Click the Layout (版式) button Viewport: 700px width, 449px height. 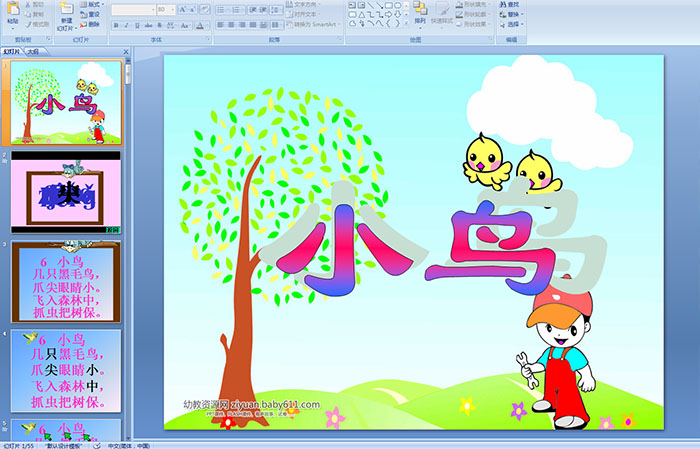pos(92,4)
